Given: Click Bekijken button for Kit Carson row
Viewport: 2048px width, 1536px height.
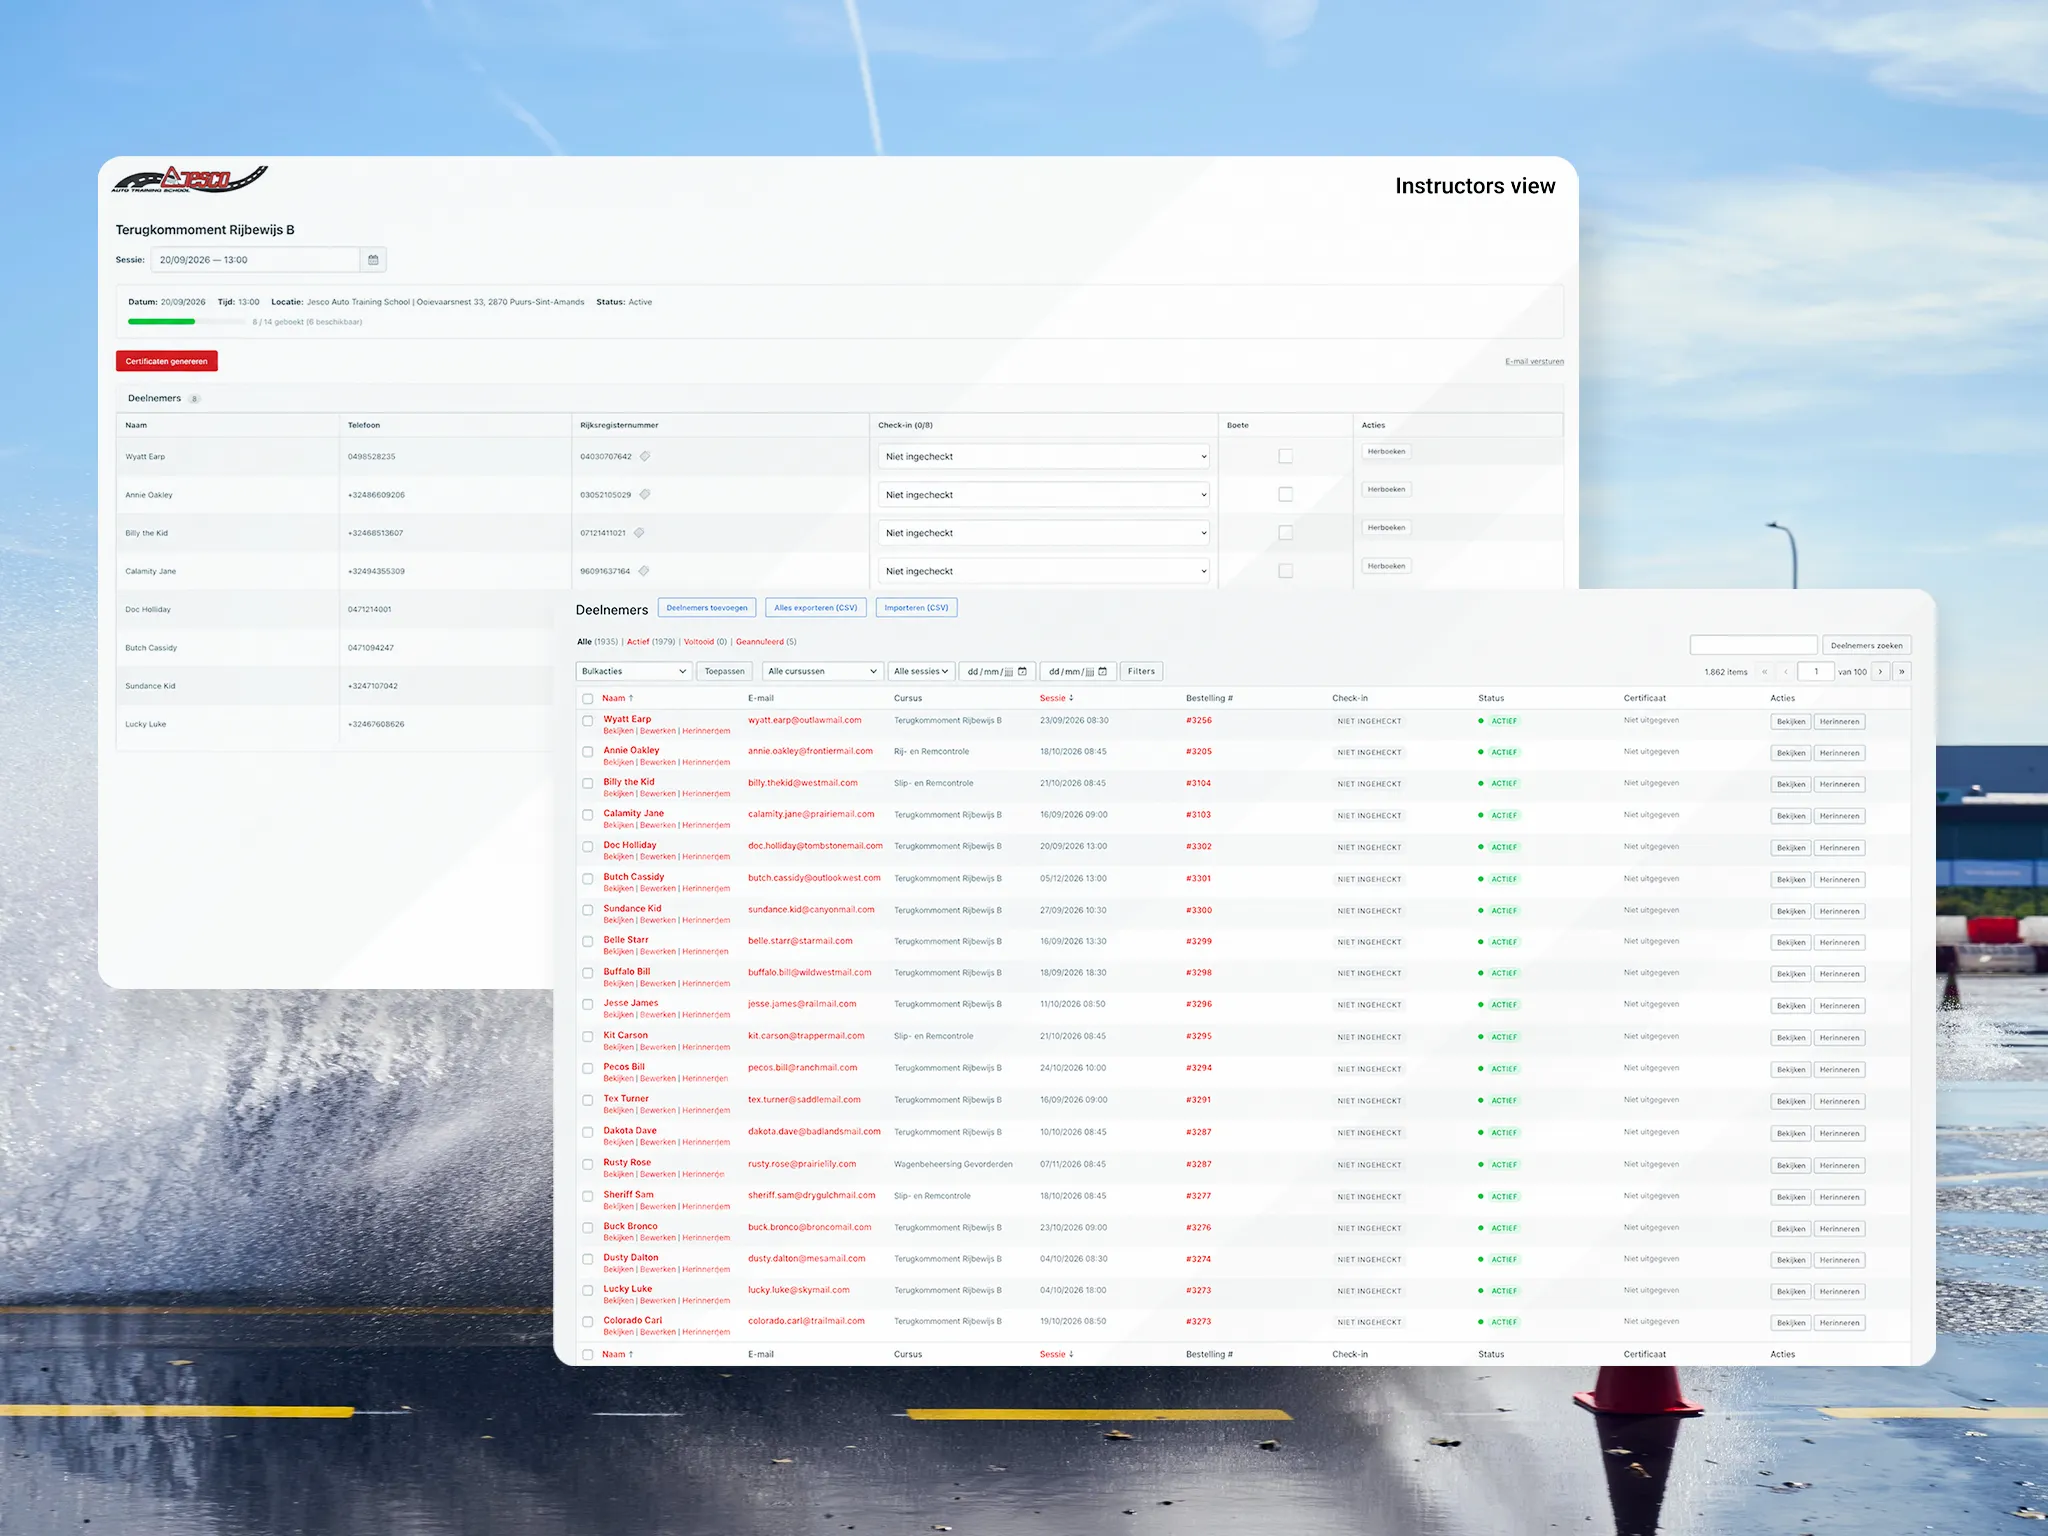Looking at the screenshot, I should click(1790, 1038).
